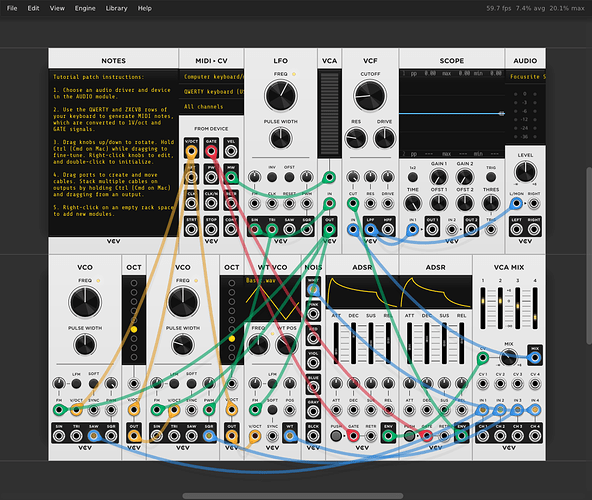
Task: Click the VCF RES knob
Action: click(x=356, y=138)
